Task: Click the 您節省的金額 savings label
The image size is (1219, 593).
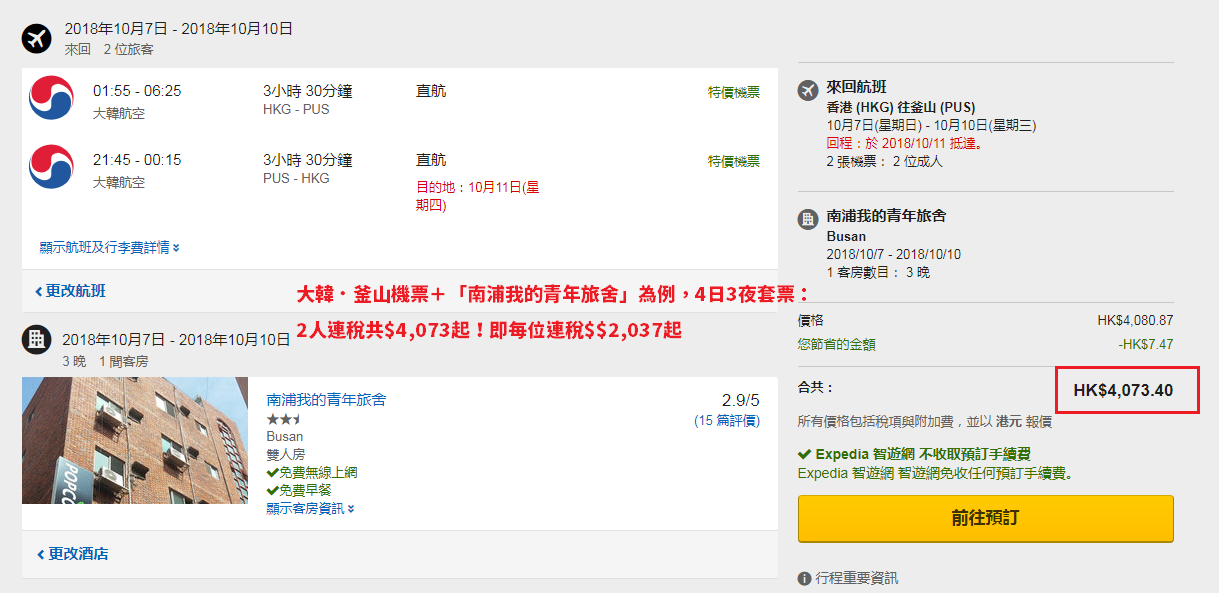Action: point(837,344)
